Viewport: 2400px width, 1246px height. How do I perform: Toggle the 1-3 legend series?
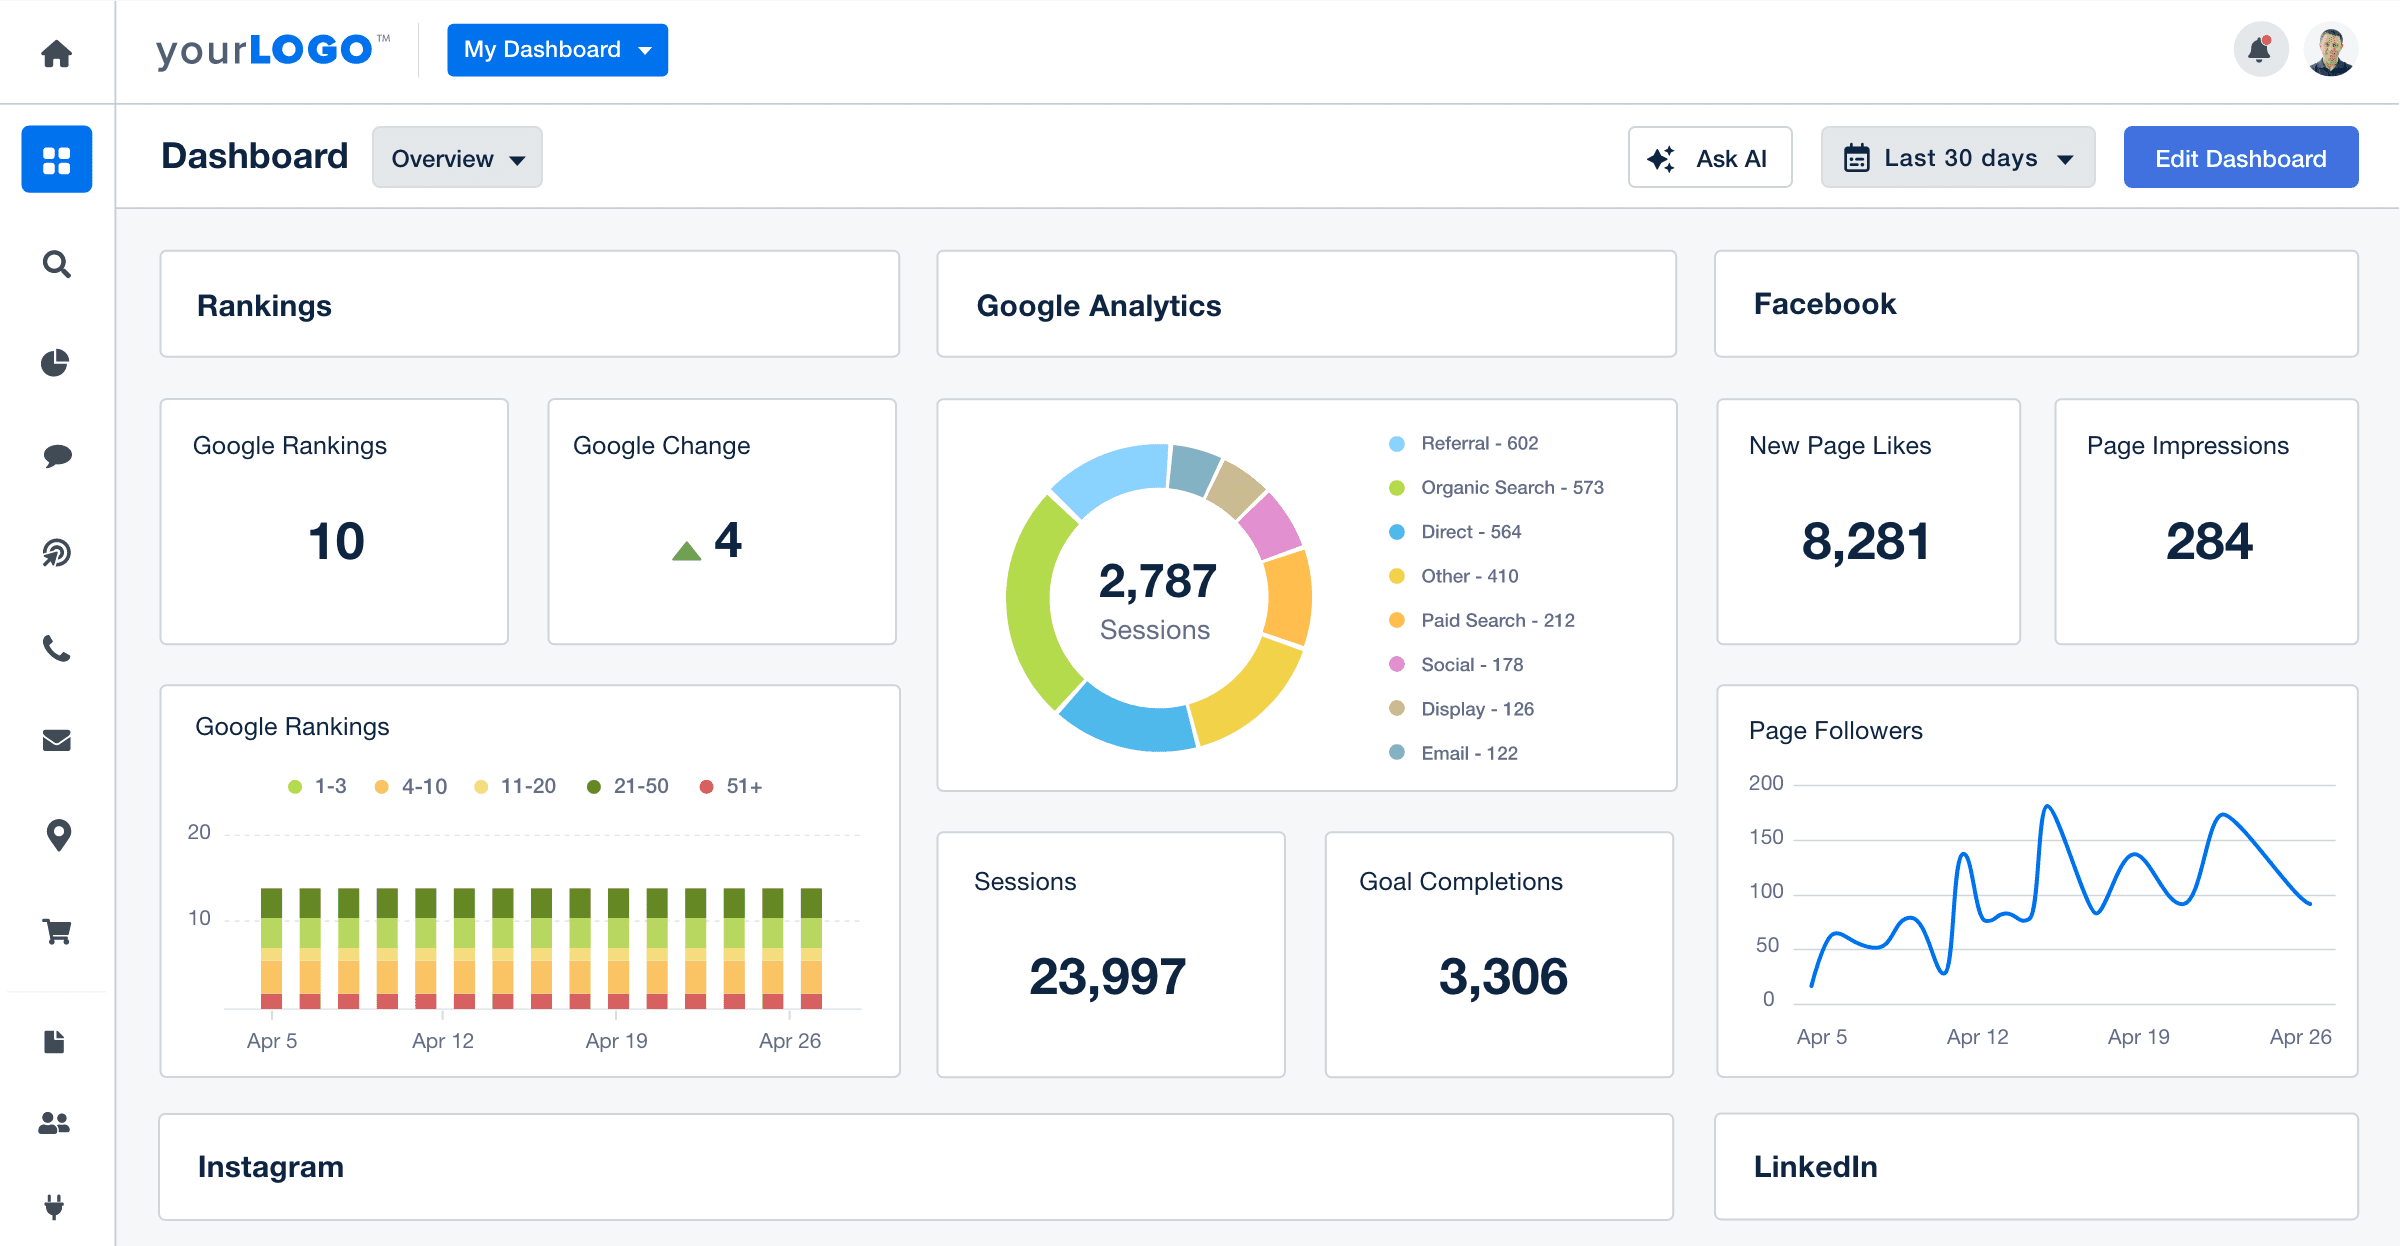click(317, 787)
